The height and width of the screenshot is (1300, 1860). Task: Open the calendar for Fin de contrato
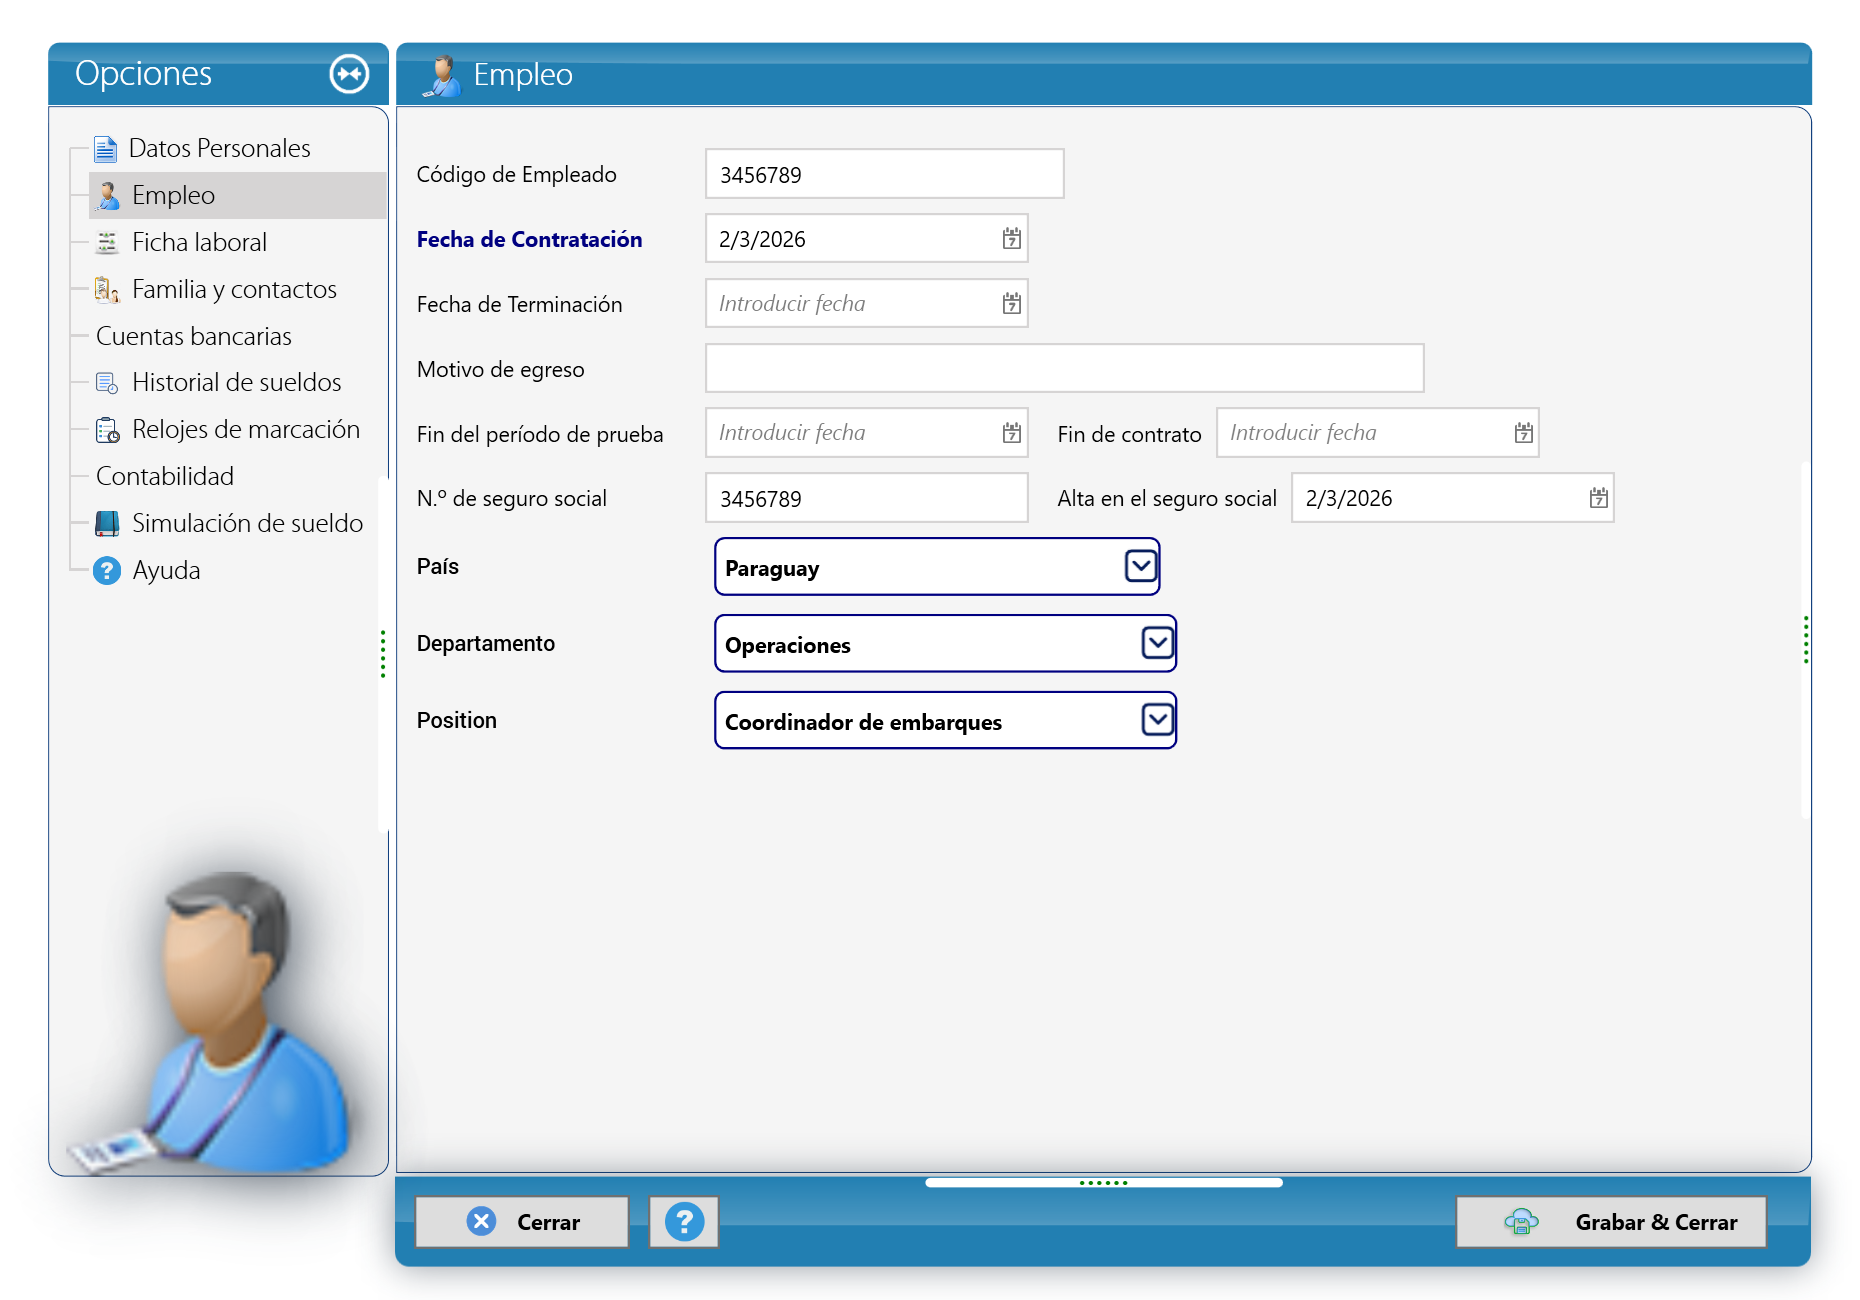(1523, 433)
